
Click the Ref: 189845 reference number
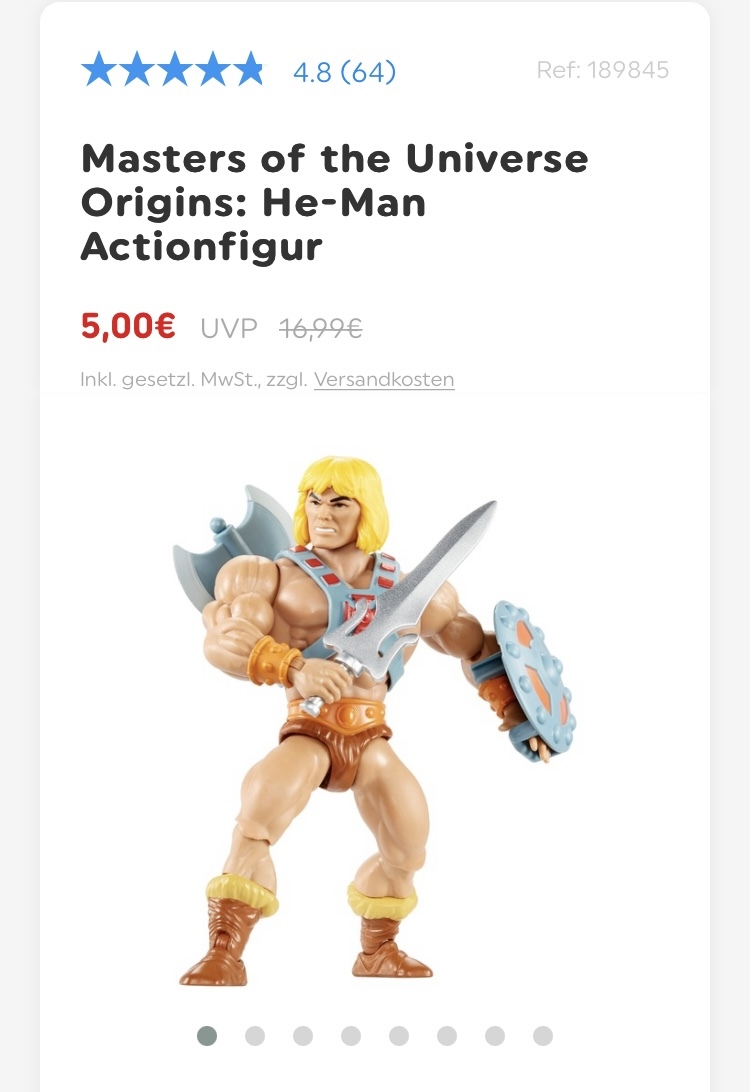pos(602,70)
